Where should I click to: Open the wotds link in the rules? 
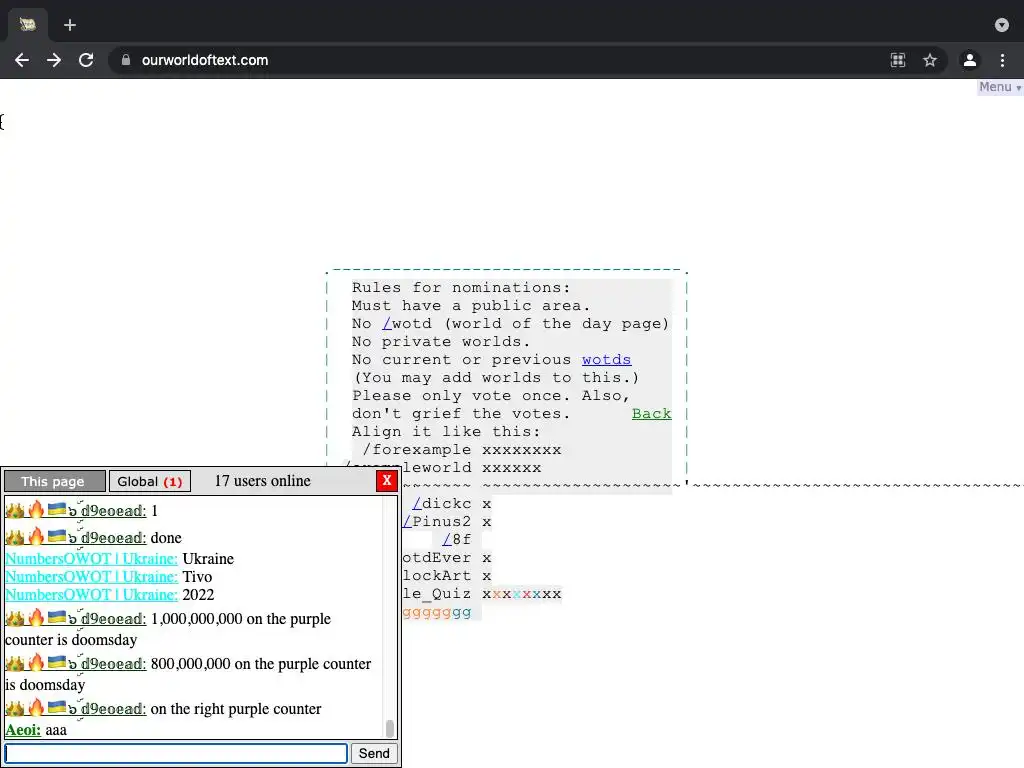point(606,359)
